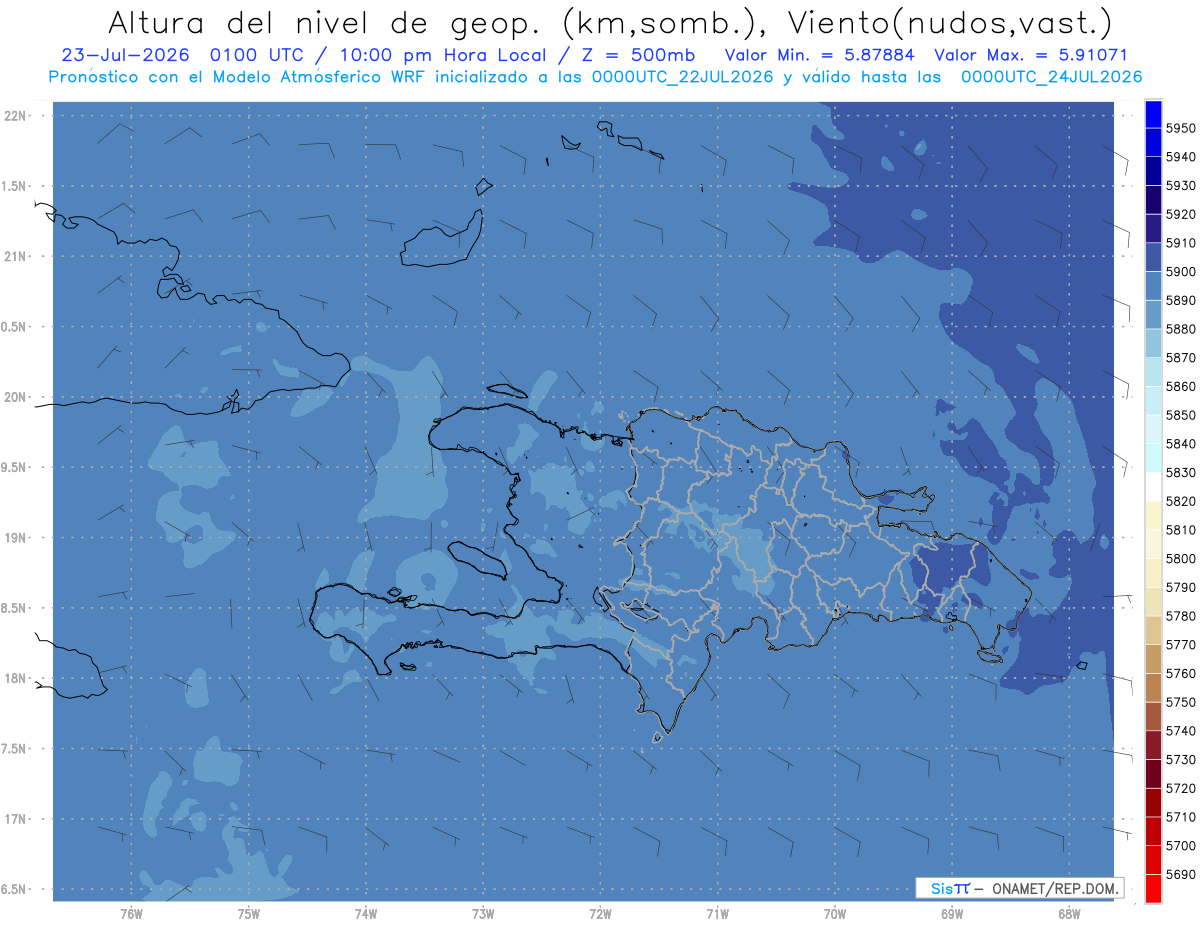Click the 18N latitude label
This screenshot has height=927, width=1200.
(14, 678)
